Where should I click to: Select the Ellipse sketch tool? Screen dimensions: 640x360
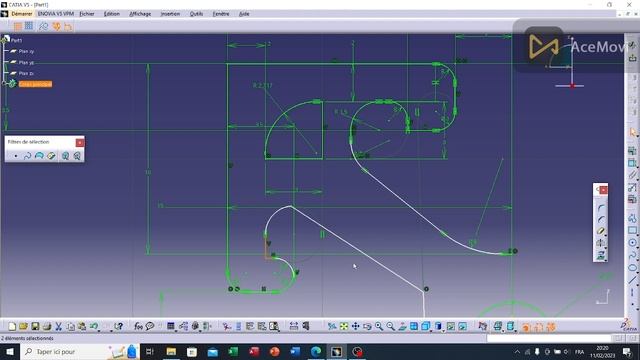(632, 268)
